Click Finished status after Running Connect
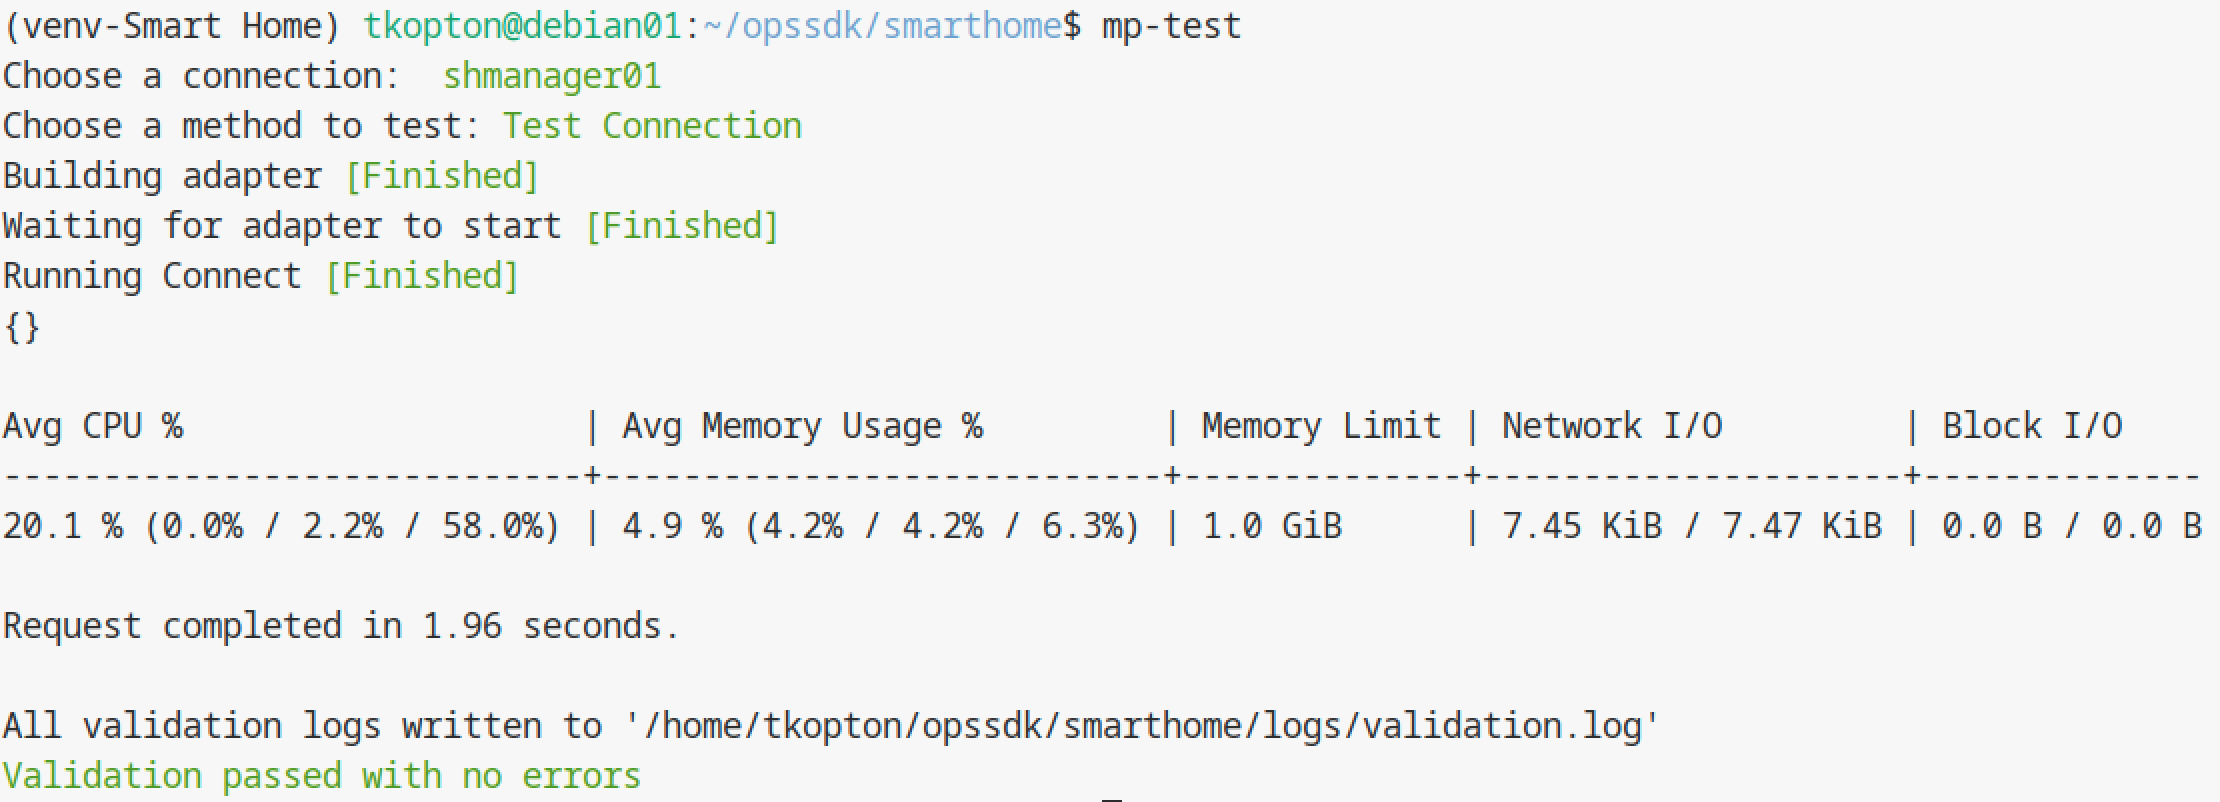The width and height of the screenshot is (2220, 802). pos(422,276)
